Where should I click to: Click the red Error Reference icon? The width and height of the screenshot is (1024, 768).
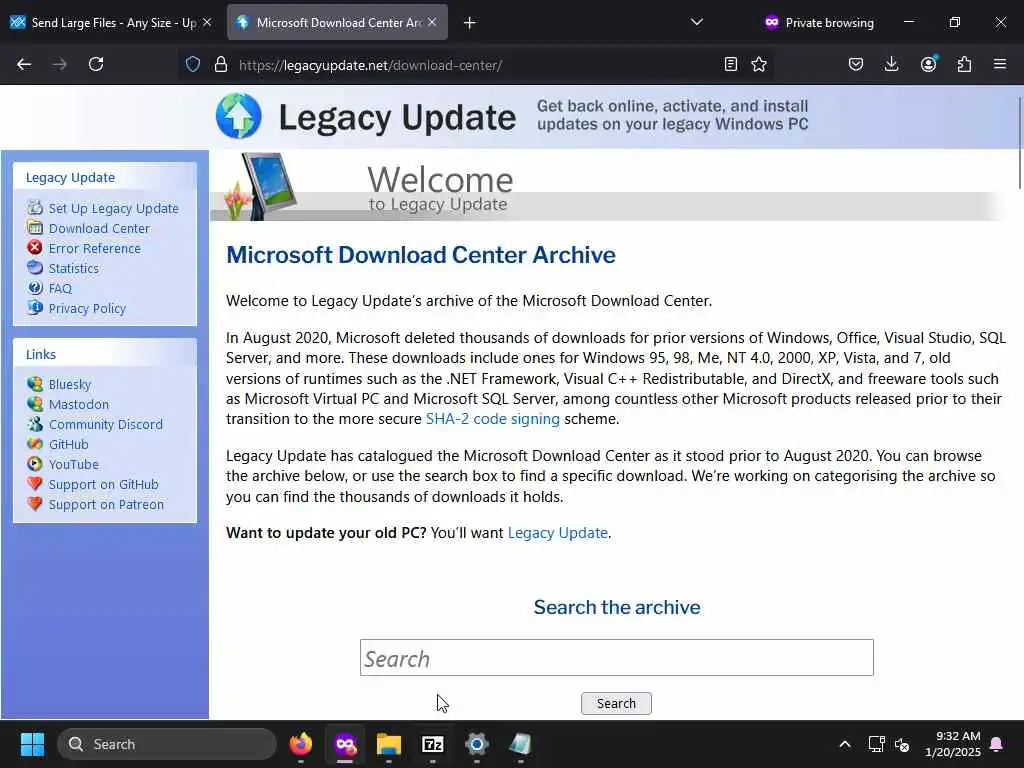[35, 248]
